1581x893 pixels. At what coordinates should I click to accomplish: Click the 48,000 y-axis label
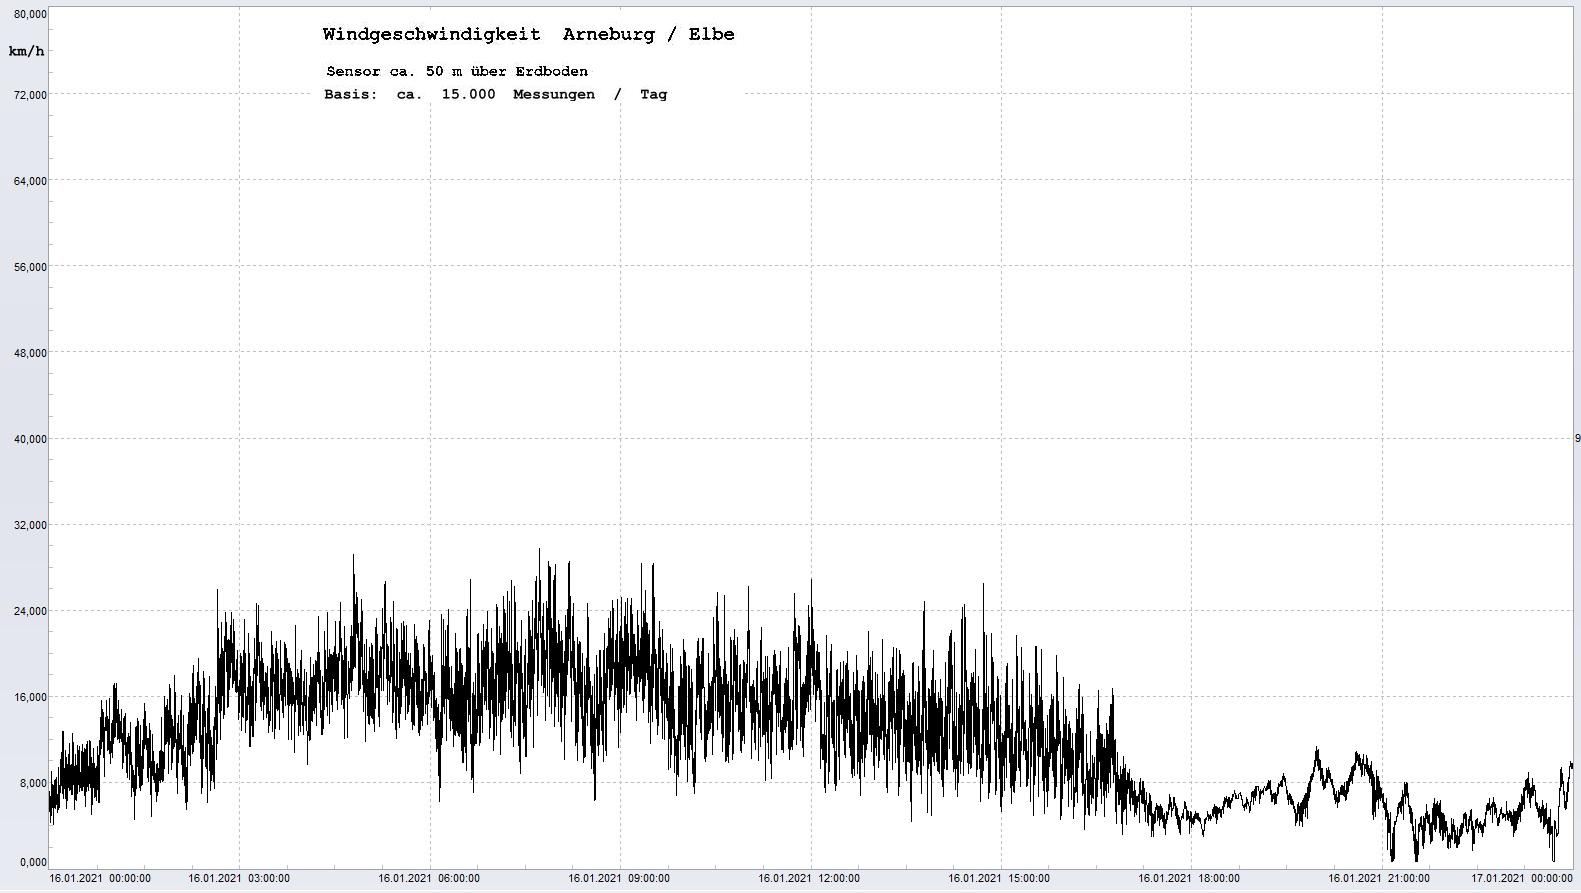point(30,353)
